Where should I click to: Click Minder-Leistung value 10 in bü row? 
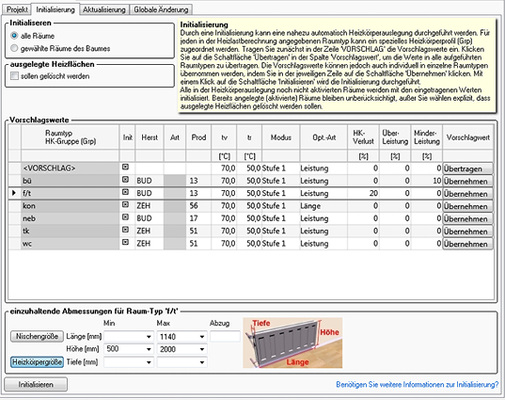tap(426, 181)
